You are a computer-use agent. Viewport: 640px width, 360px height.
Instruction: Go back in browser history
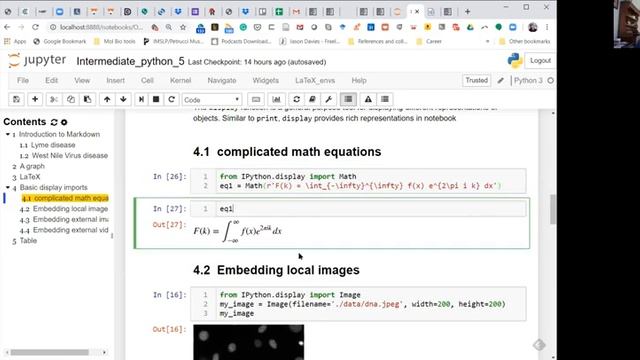[x=7, y=27]
